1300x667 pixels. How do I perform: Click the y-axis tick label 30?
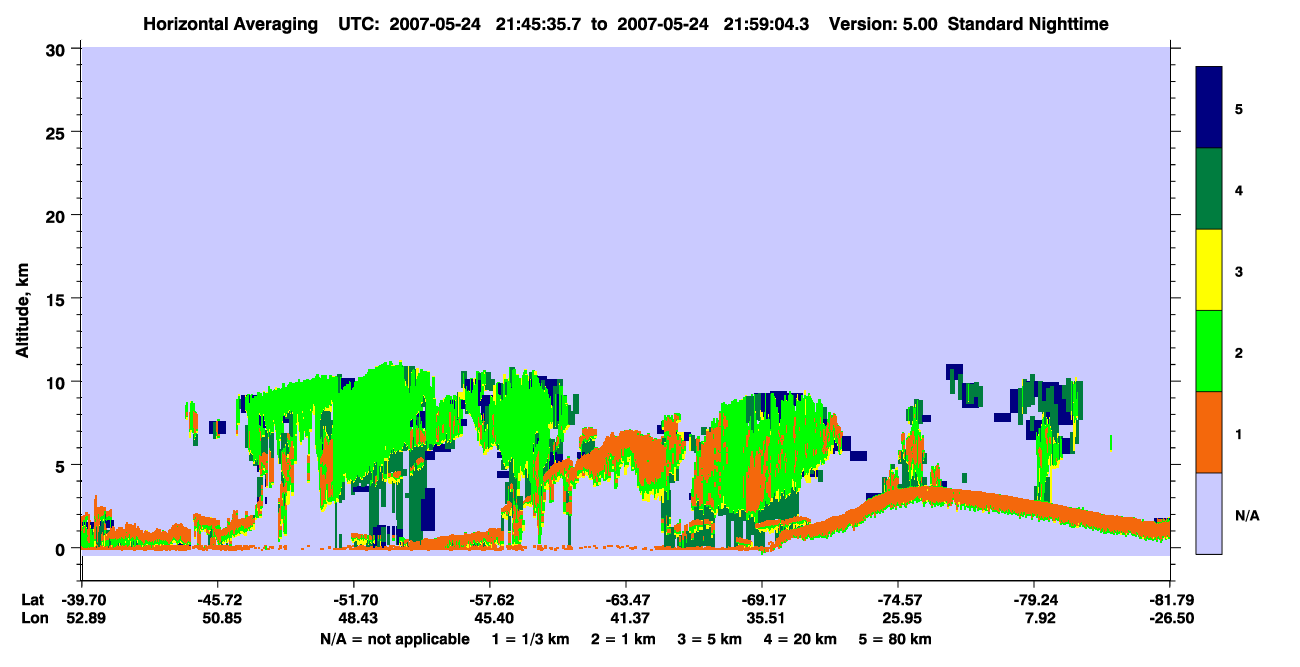click(58, 49)
